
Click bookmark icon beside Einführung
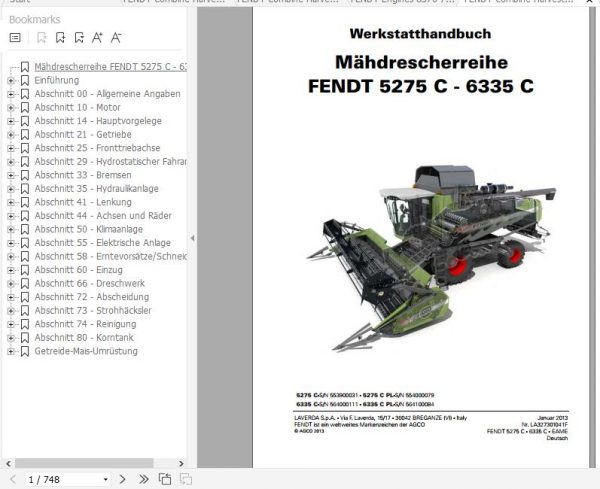(x=25, y=80)
